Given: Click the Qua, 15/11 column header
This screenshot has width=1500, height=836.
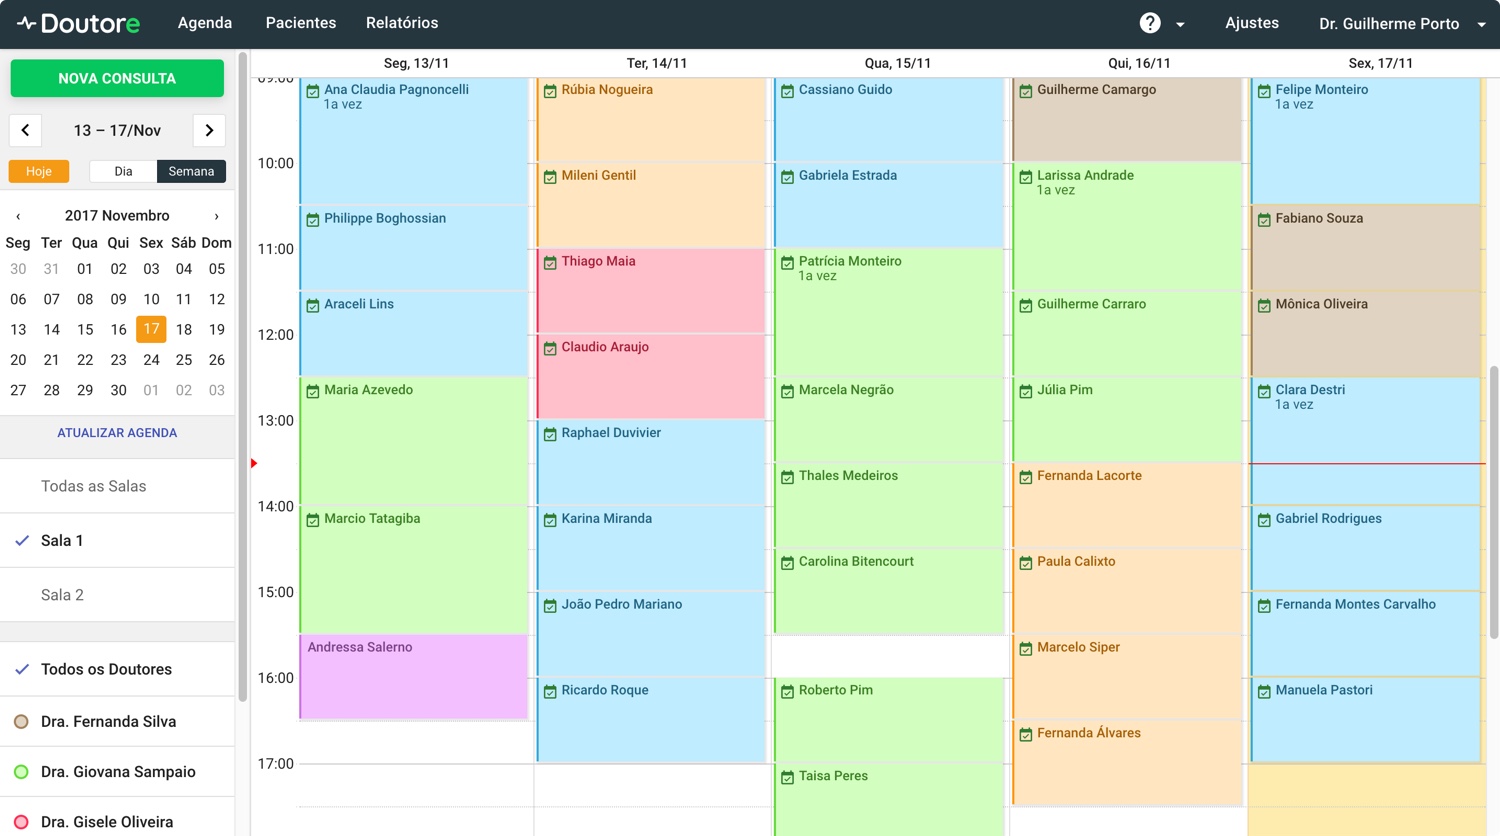Looking at the screenshot, I should (898, 63).
